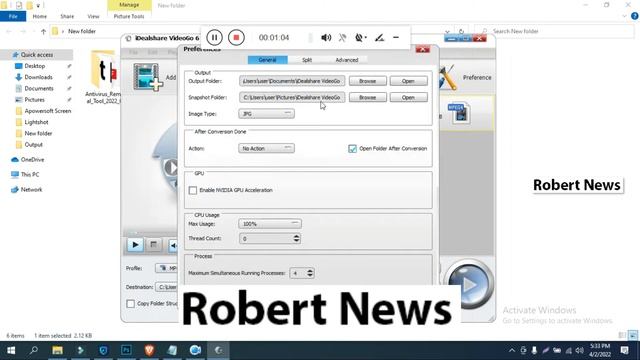Open the Max Usage 100% dropdown
The width and height of the screenshot is (640, 360).
tap(270, 224)
